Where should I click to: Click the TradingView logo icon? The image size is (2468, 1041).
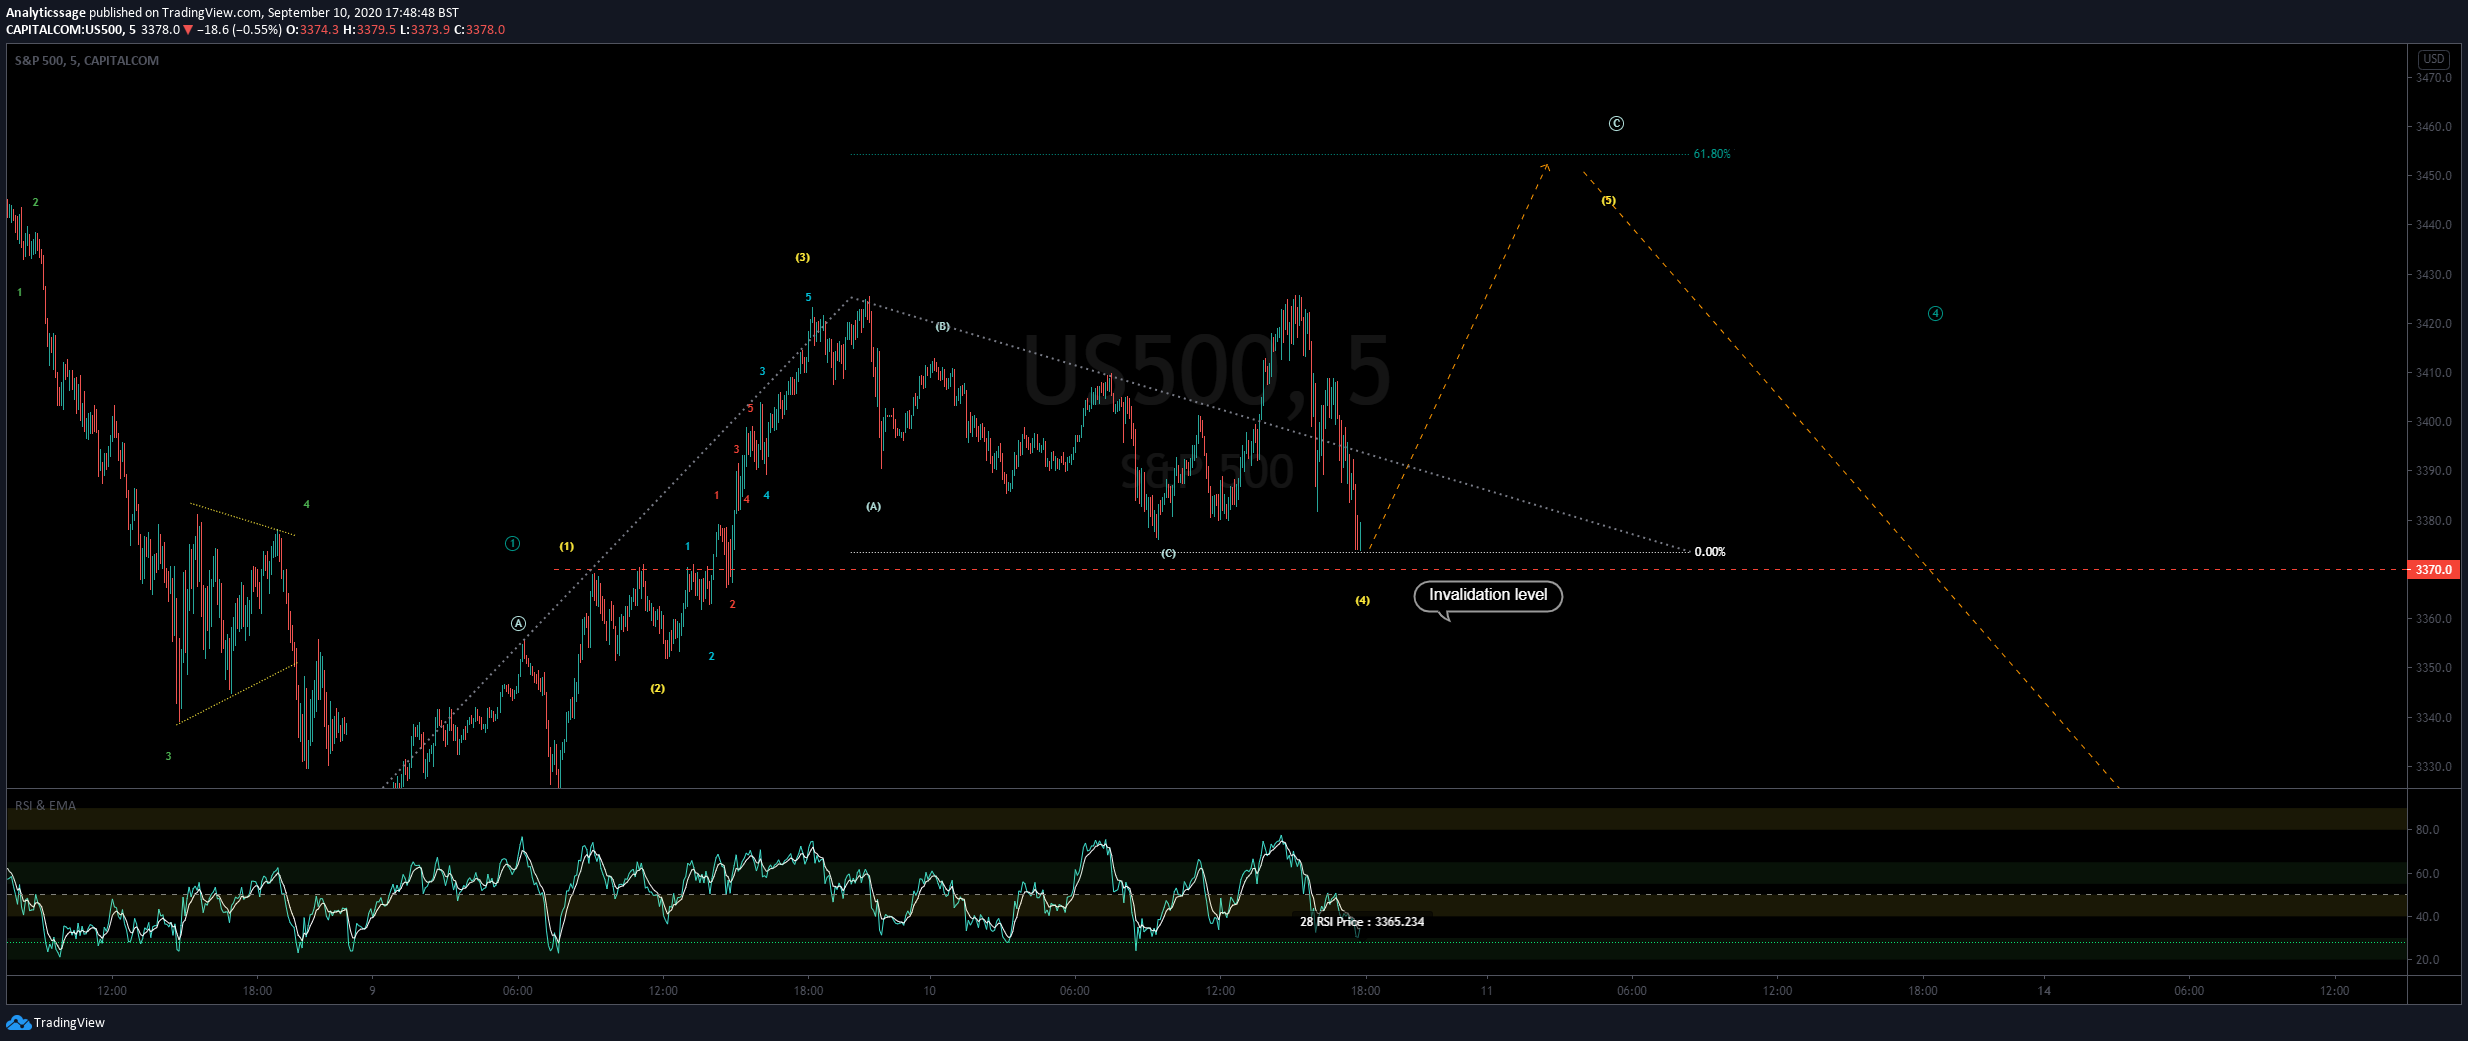[18, 1022]
